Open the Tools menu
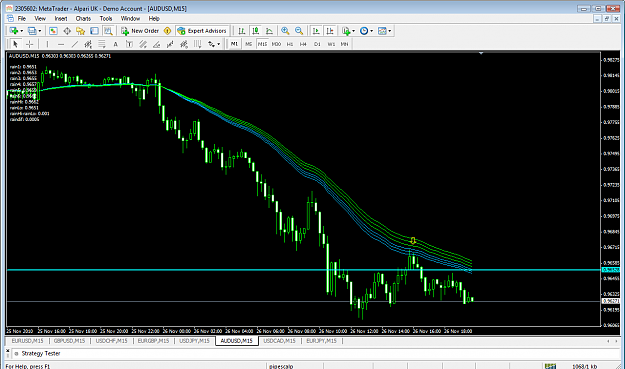The height and width of the screenshot is (369, 625). (x=106, y=18)
